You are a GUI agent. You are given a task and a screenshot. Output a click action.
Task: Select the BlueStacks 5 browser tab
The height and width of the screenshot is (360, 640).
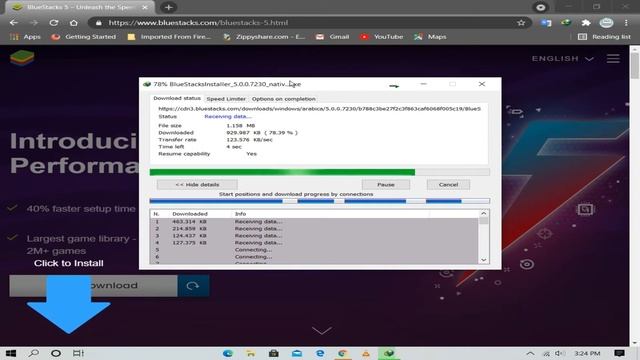[79, 7]
